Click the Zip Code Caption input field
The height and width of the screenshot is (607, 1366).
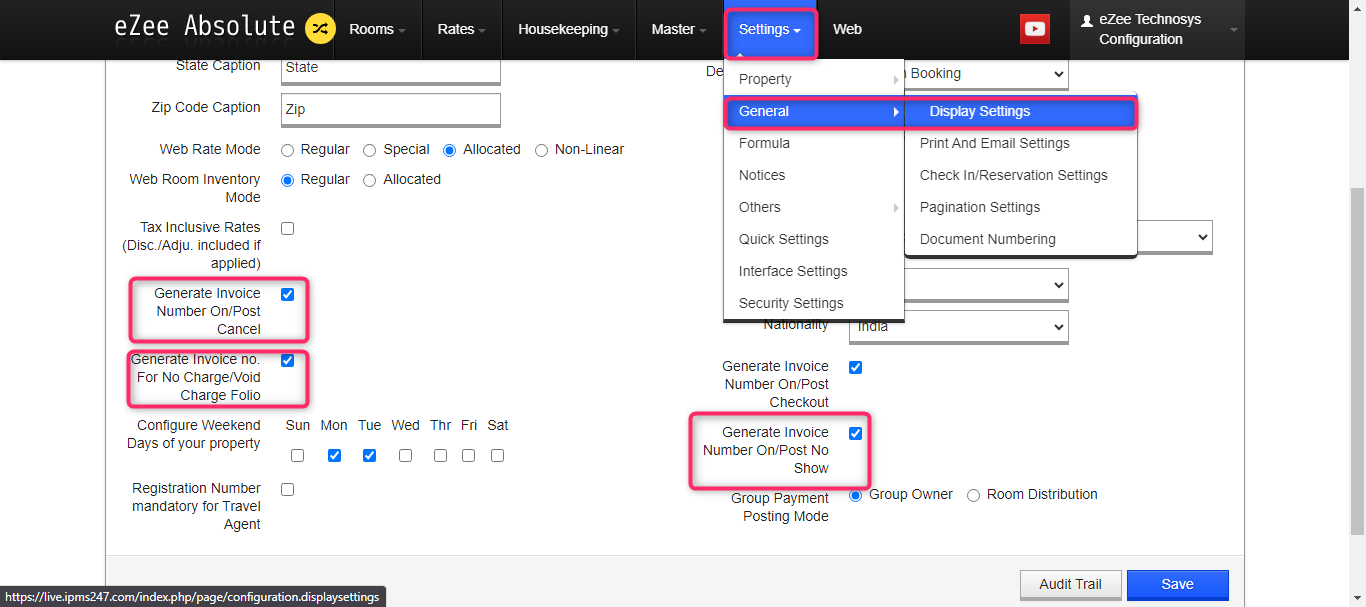point(390,110)
